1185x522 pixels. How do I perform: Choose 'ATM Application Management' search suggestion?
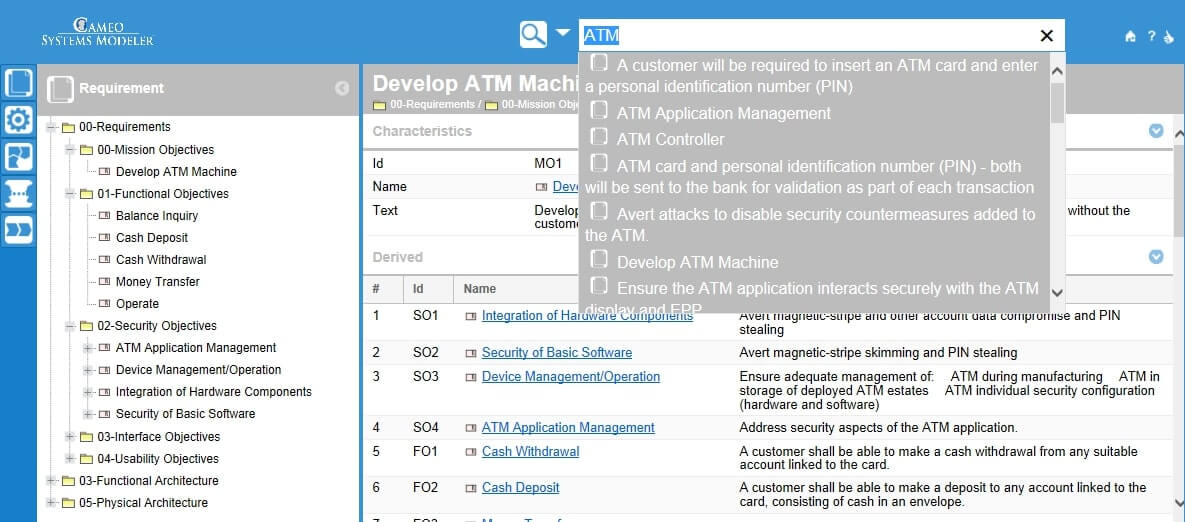click(x=723, y=113)
